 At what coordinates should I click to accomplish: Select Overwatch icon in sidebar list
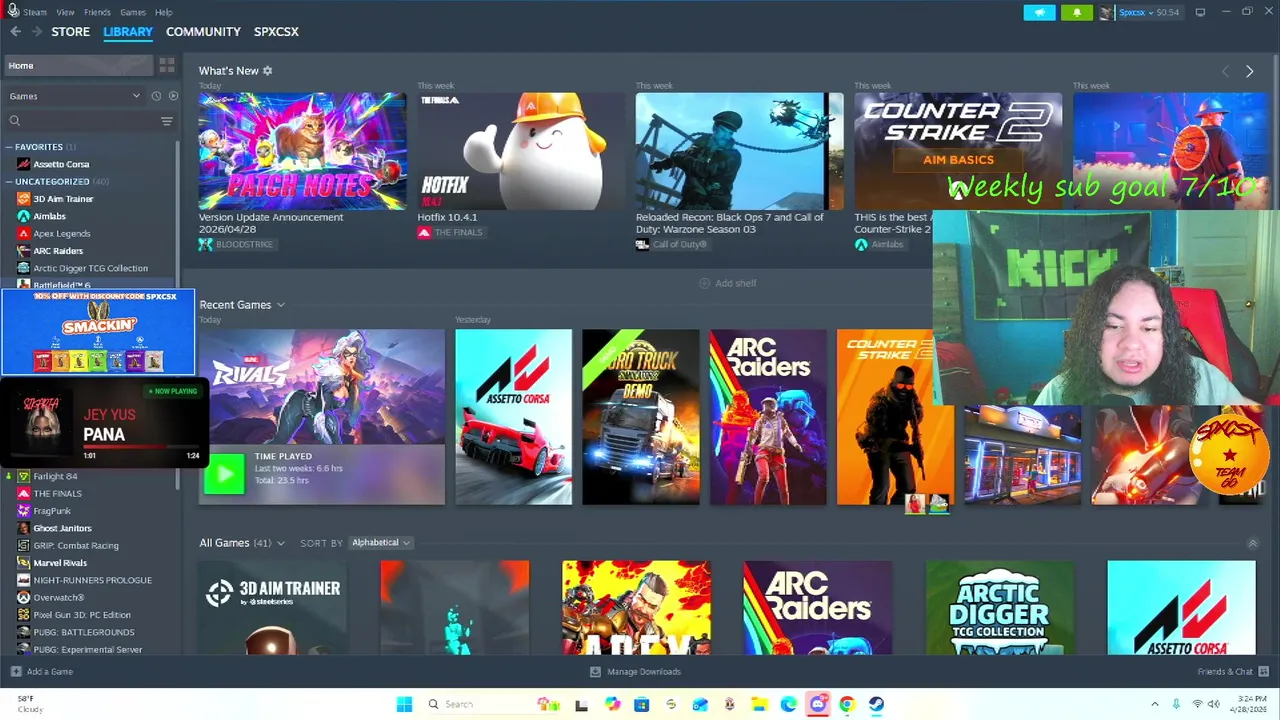pyautogui.click(x=24, y=597)
